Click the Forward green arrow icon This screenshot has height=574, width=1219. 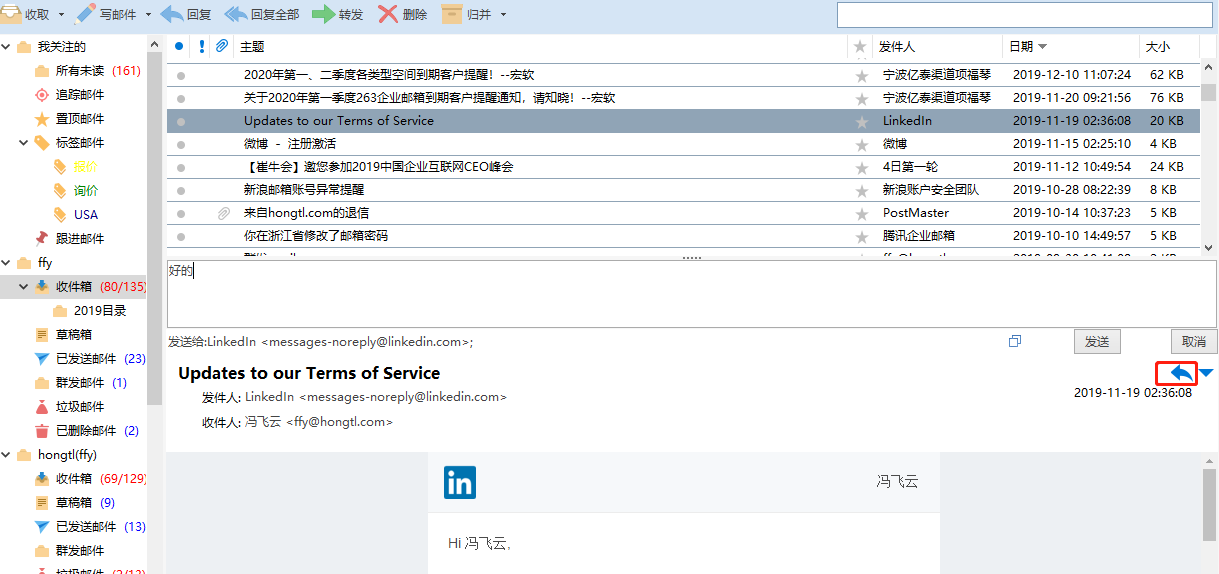pyautogui.click(x=323, y=14)
